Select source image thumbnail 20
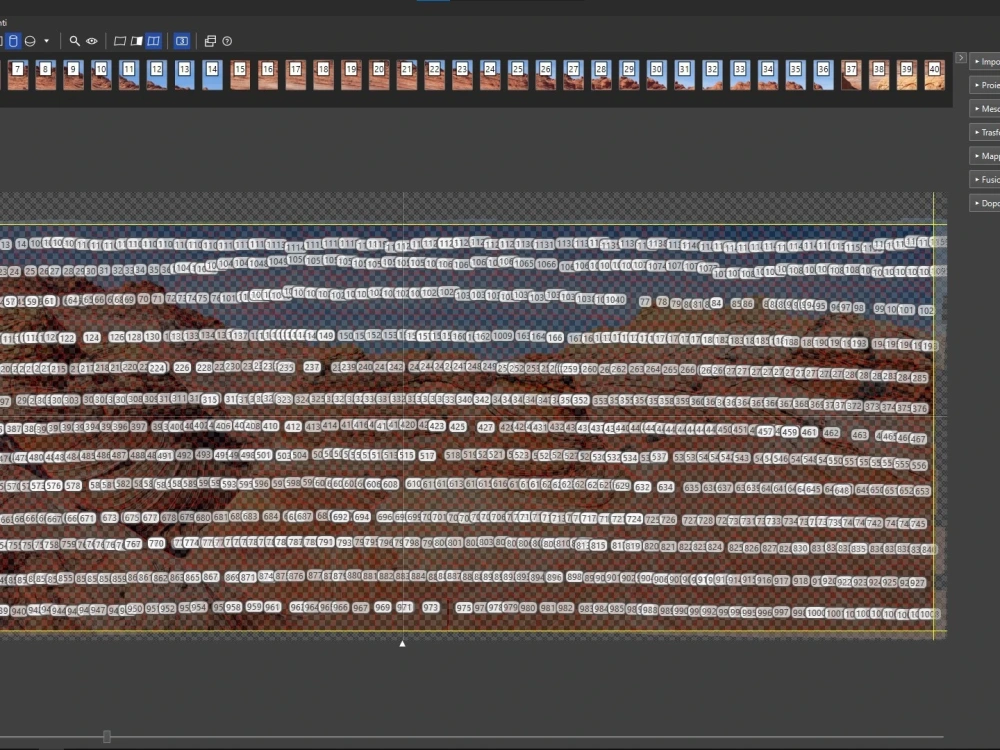 point(379,75)
